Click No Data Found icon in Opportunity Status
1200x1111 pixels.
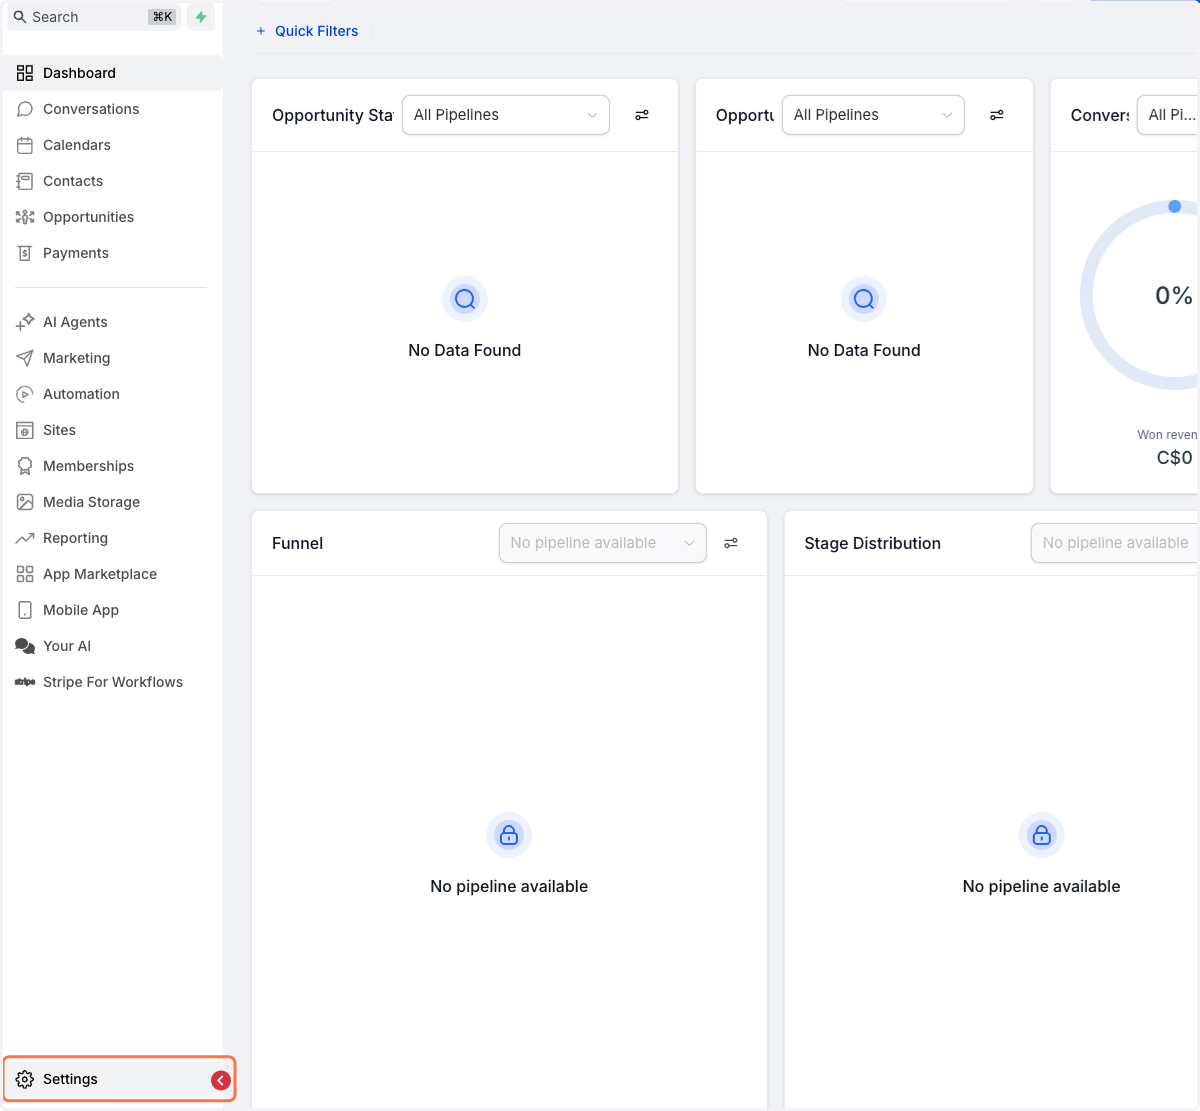click(x=465, y=299)
